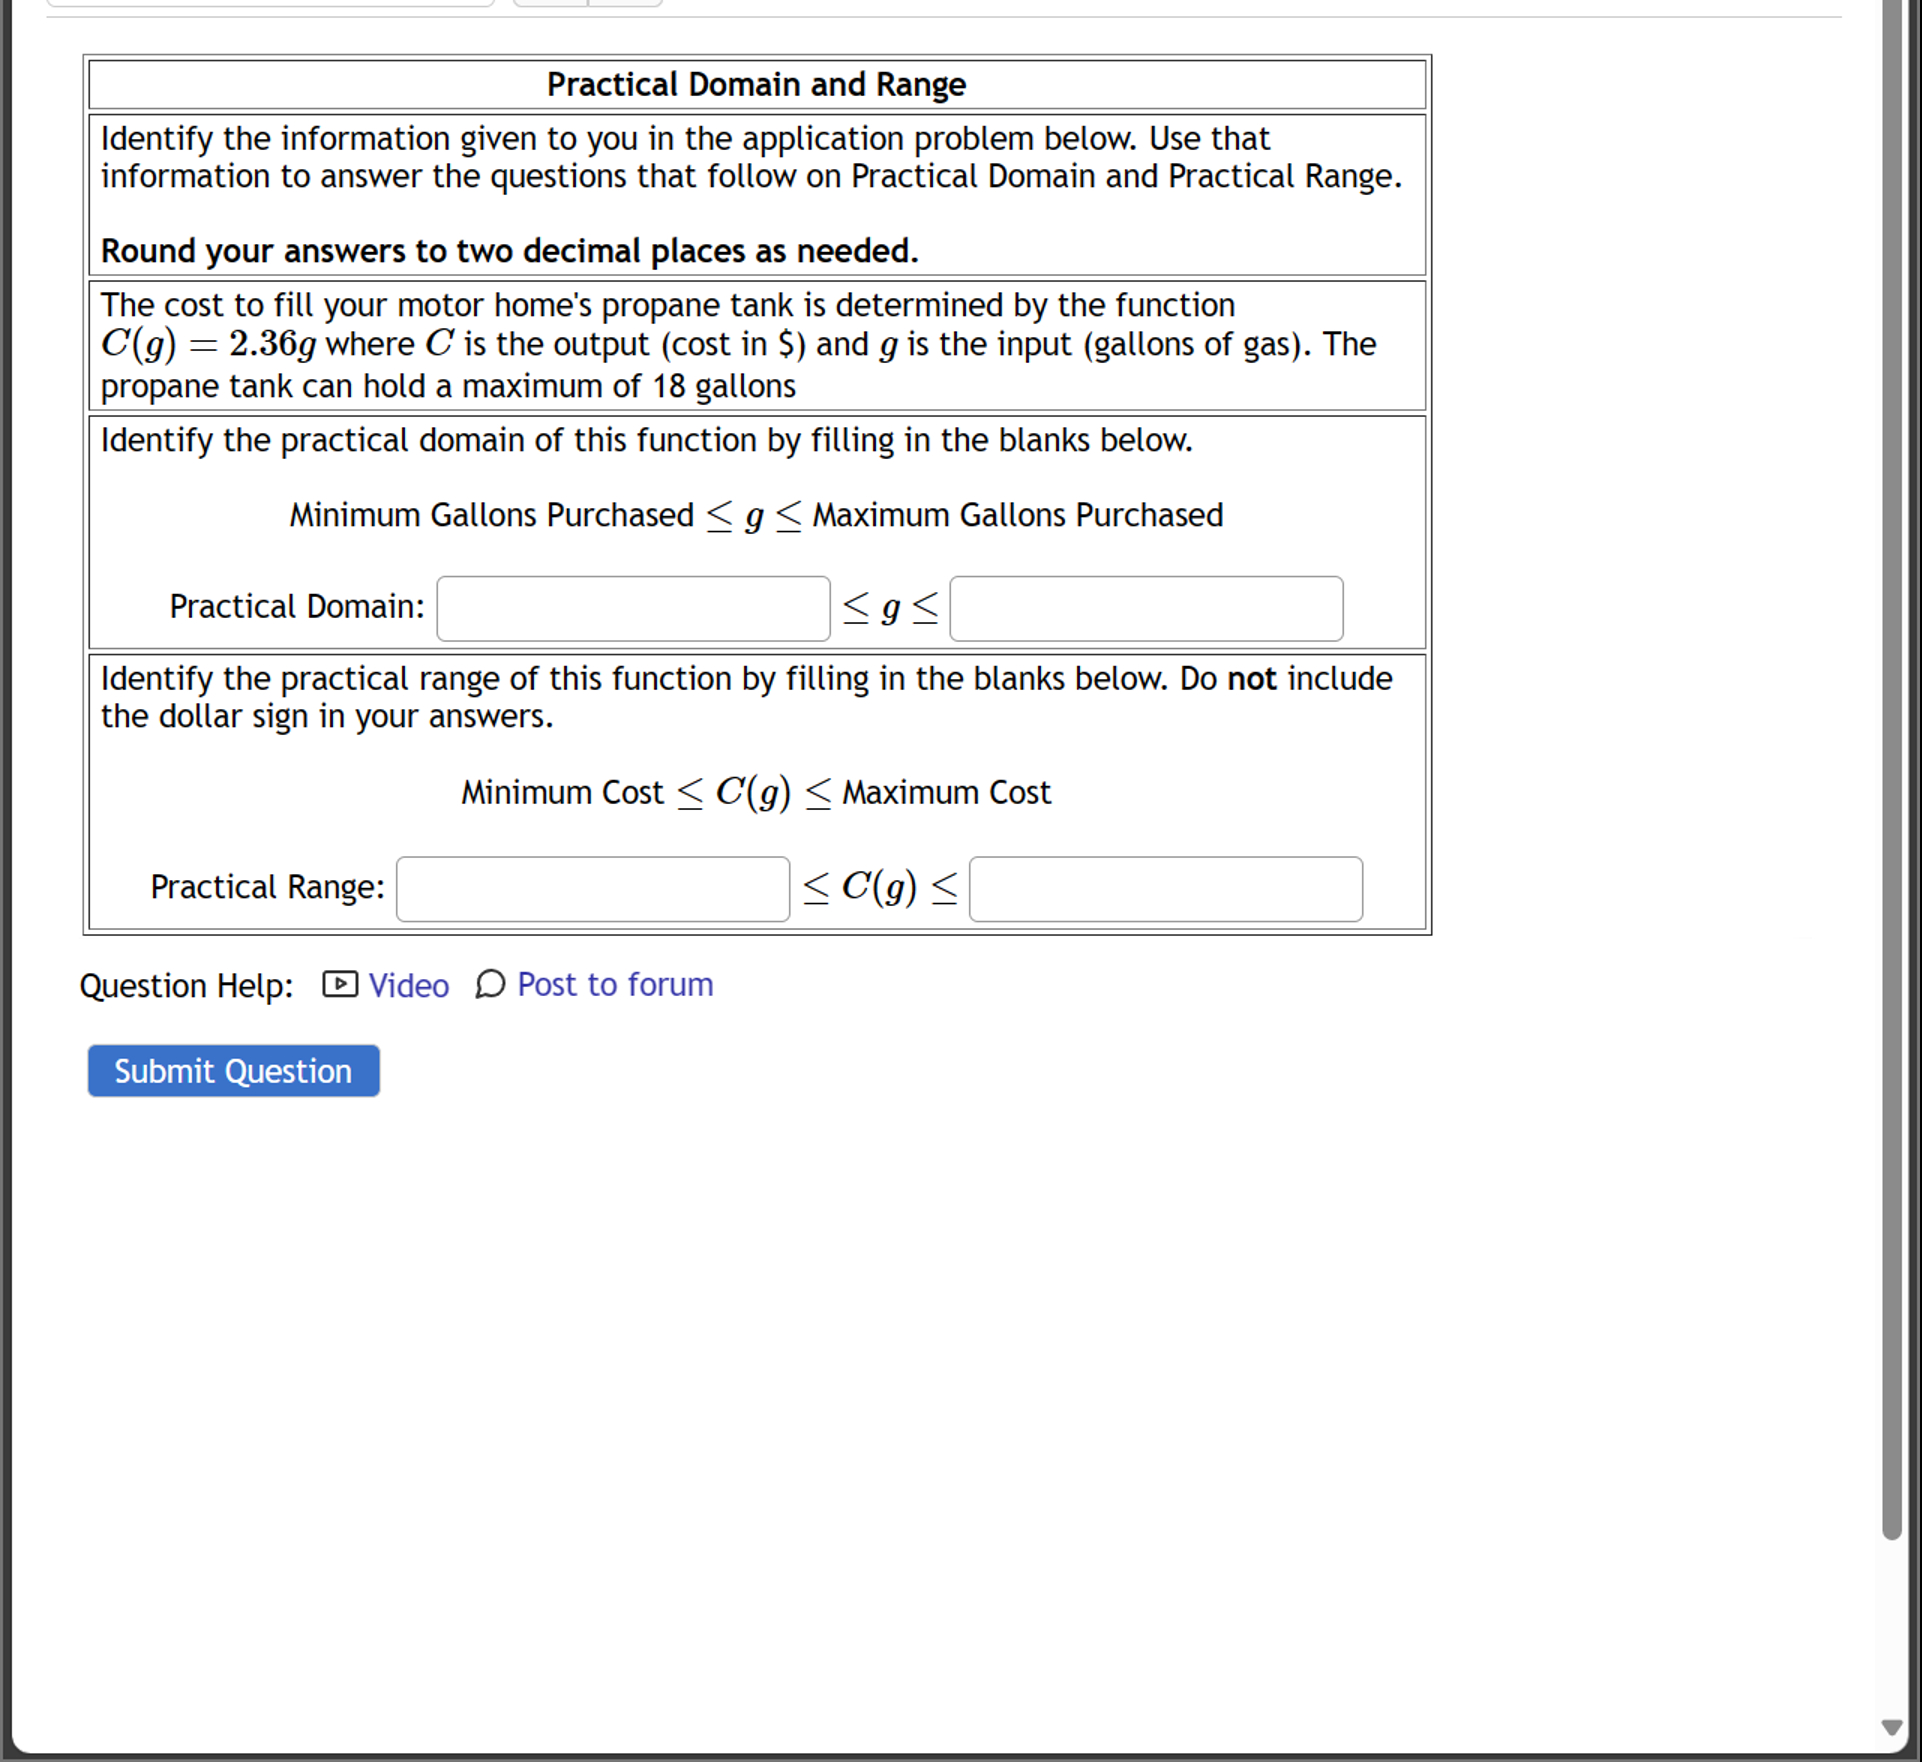Open the Video help link
Image resolution: width=1922 pixels, height=1762 pixels.
(408, 986)
